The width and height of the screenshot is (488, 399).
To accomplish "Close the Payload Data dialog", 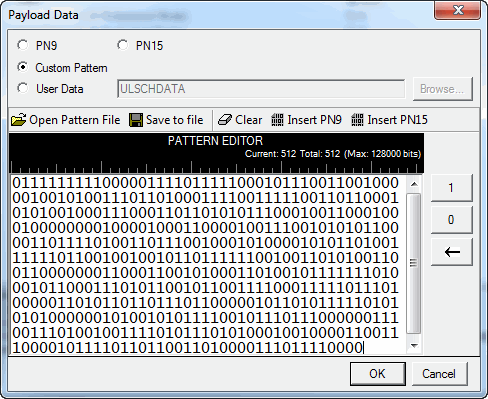I will coord(458,10).
